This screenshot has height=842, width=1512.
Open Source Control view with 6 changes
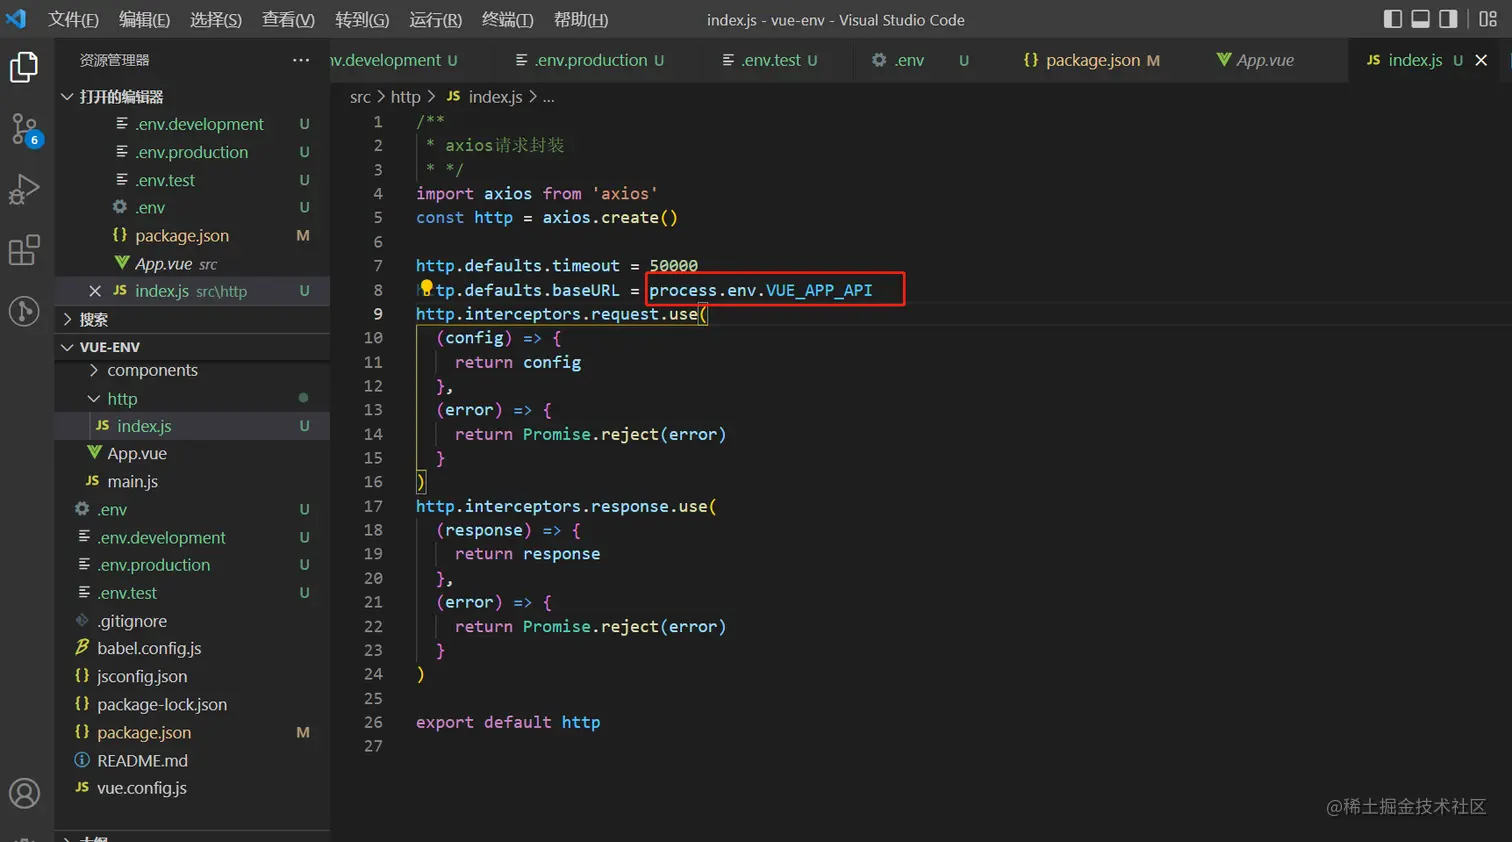pyautogui.click(x=24, y=129)
